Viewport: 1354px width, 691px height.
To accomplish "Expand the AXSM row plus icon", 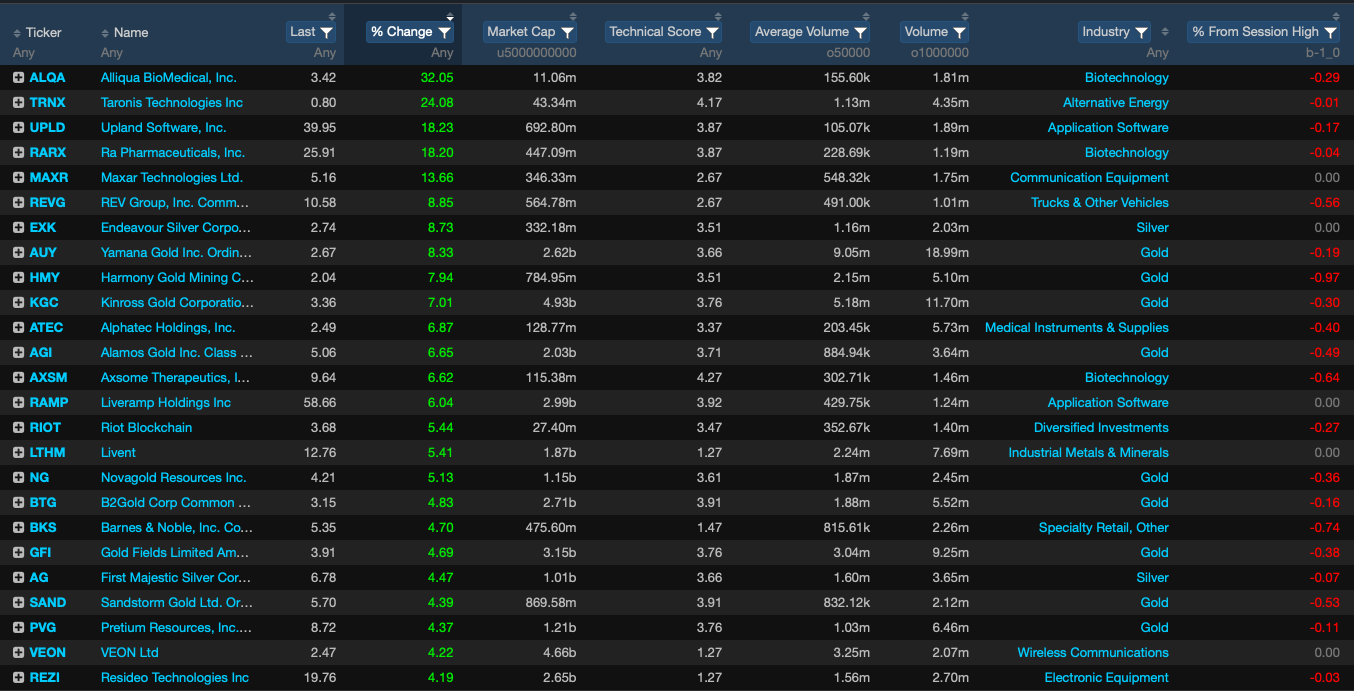I will [x=18, y=378].
